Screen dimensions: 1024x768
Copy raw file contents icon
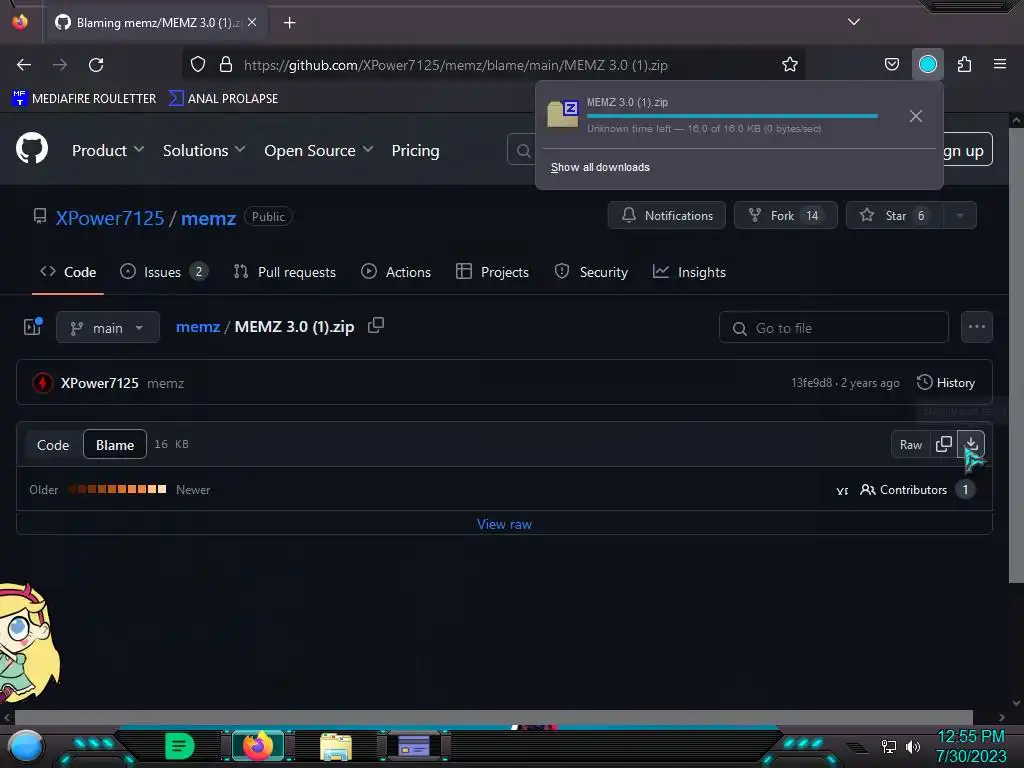pyautogui.click(x=944, y=444)
